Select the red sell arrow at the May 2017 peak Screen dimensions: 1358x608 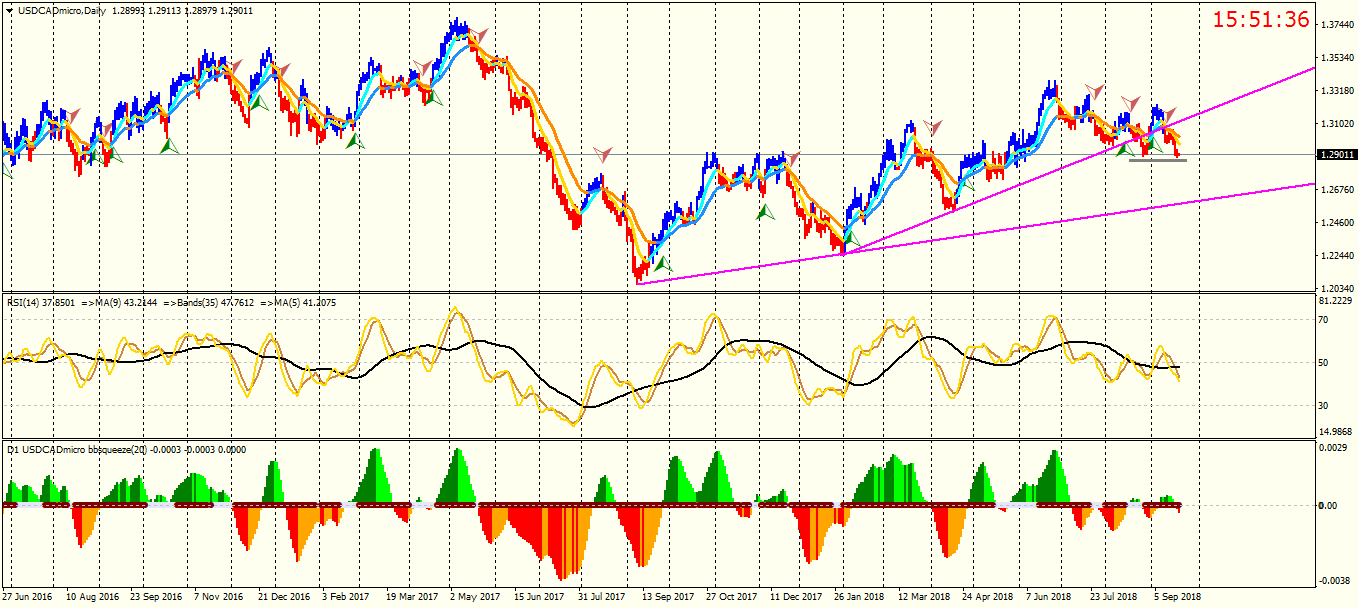(x=481, y=37)
